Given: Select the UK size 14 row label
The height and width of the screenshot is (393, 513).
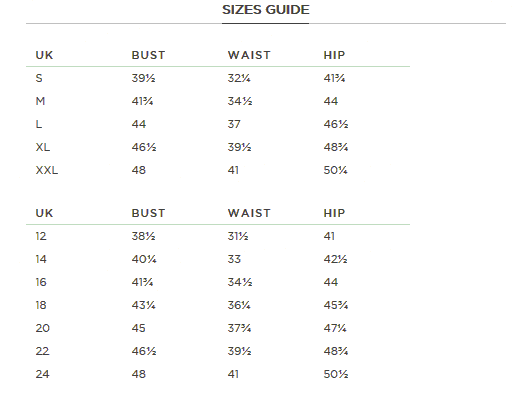Looking at the screenshot, I should point(41,259).
